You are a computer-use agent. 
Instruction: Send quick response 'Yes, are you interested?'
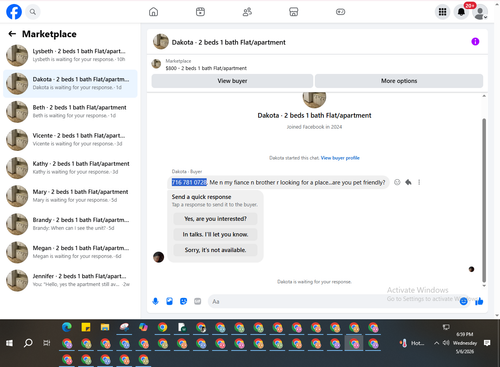click(x=215, y=219)
